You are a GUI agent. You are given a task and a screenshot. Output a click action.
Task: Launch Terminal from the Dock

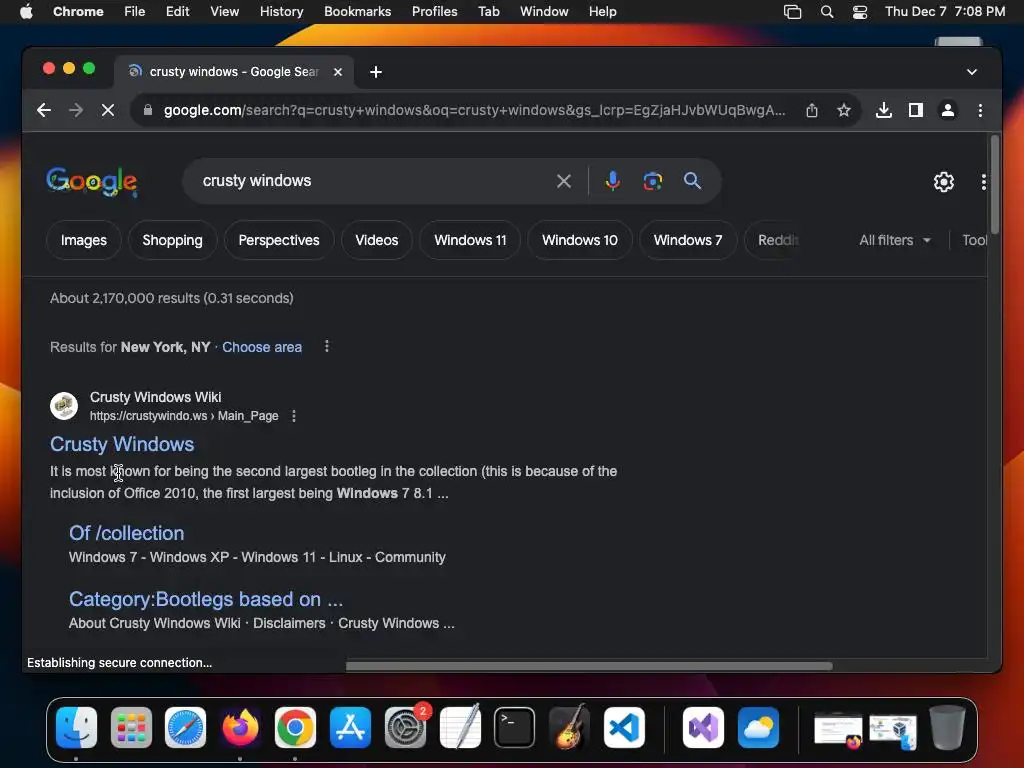pyautogui.click(x=514, y=728)
